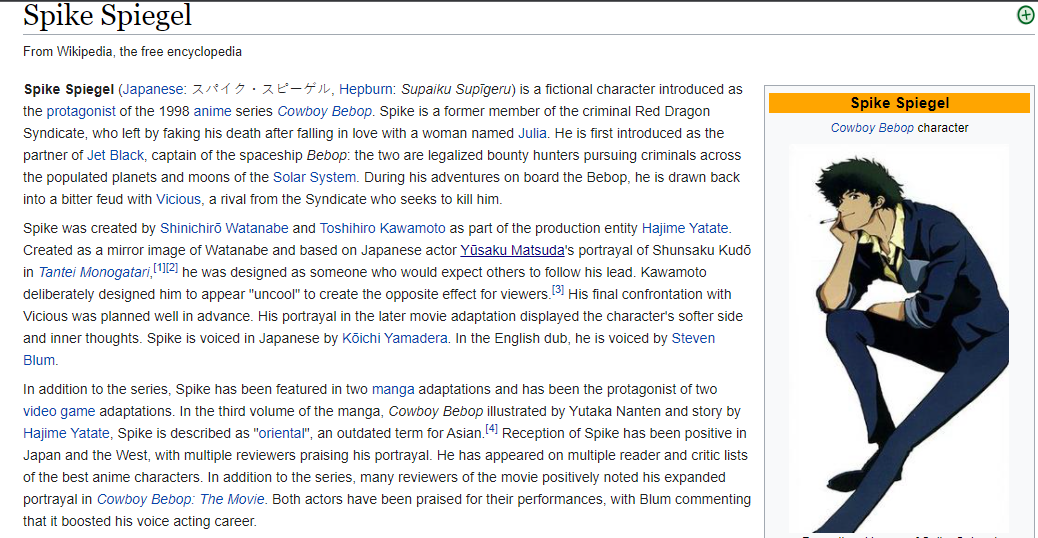Go to the Cowboy Bebop series link

(x=324, y=111)
